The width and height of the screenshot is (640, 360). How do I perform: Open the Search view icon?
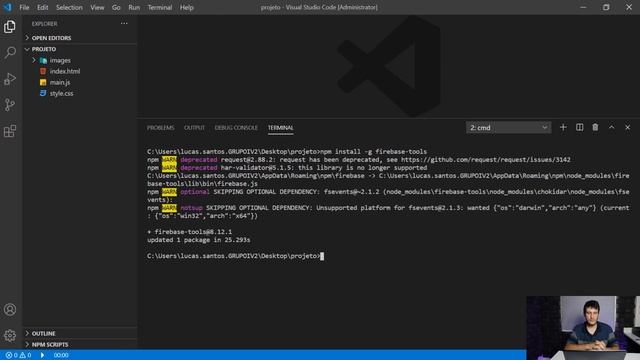click(x=10, y=52)
